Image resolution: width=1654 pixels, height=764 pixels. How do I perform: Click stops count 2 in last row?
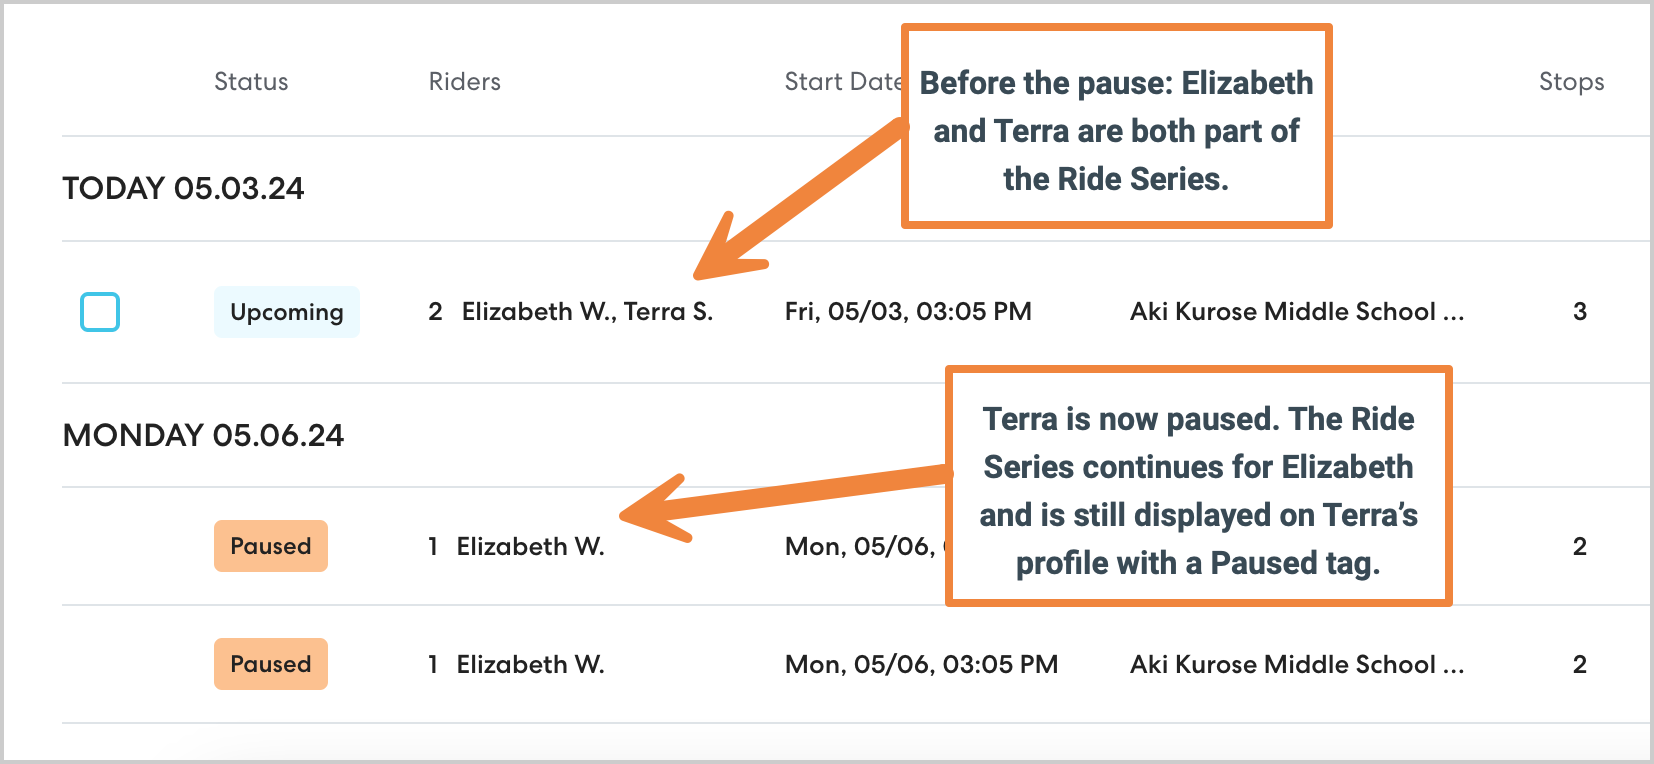coord(1580,664)
